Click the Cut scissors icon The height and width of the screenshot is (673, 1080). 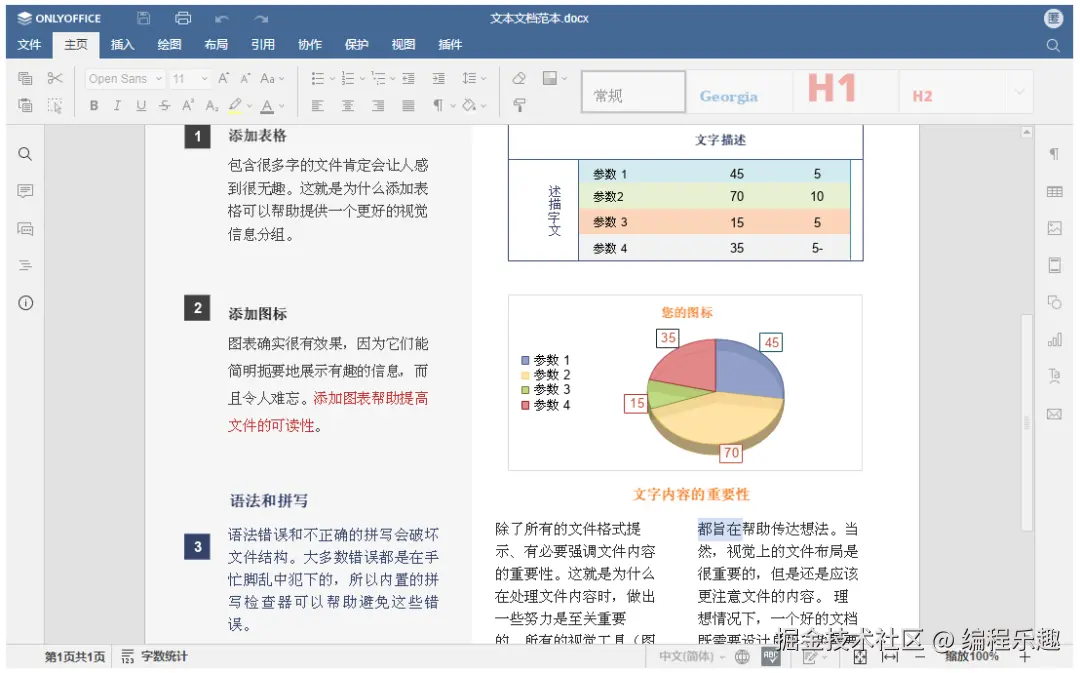55,79
